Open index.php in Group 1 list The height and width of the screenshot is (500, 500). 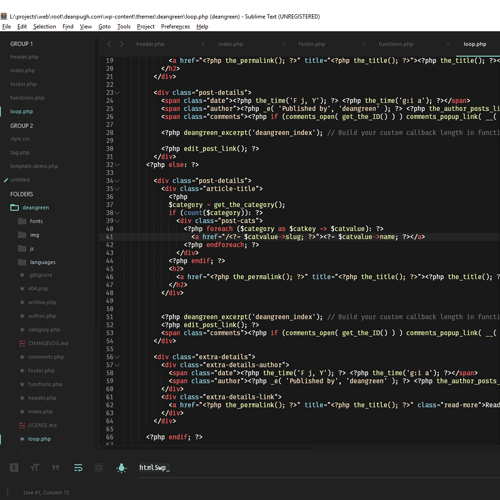point(22,71)
